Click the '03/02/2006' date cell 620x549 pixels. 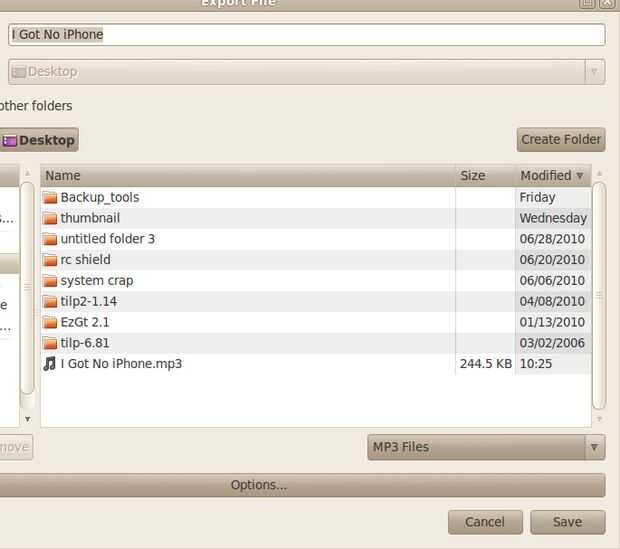552,343
